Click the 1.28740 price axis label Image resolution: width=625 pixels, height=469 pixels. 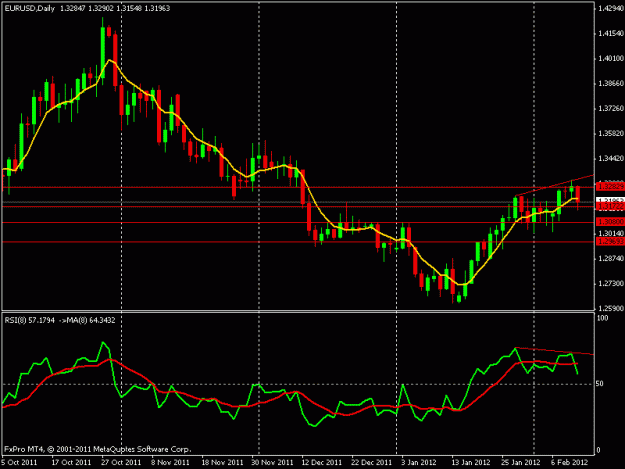pos(611,259)
